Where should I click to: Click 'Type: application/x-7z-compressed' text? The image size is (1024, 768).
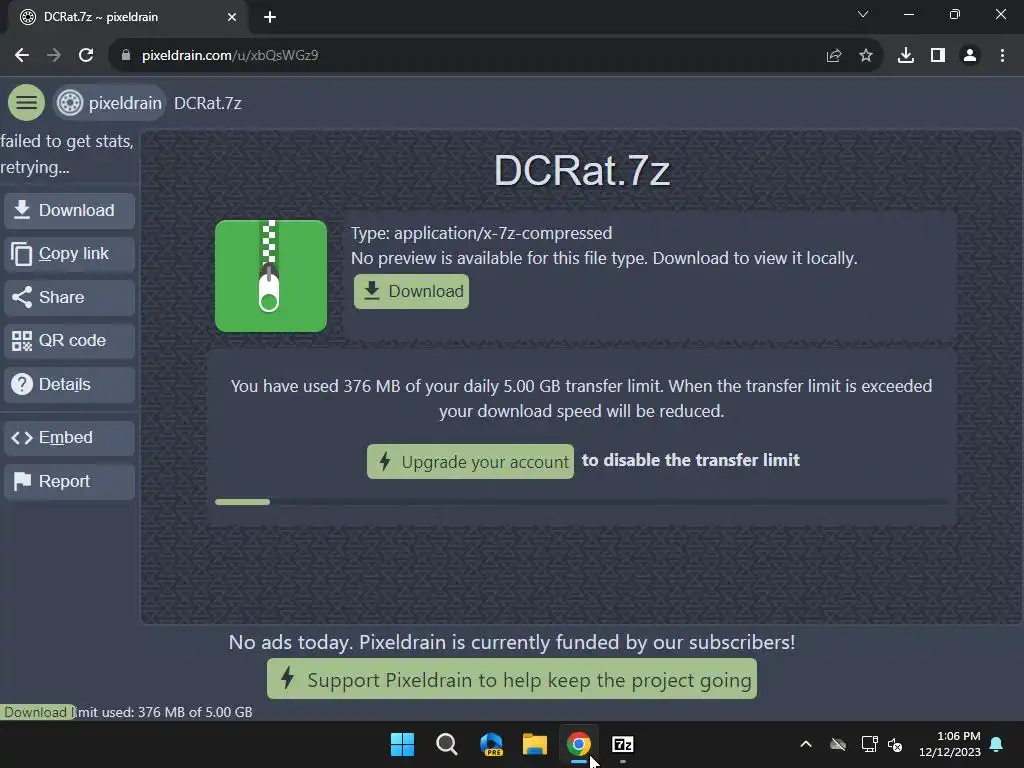point(481,233)
